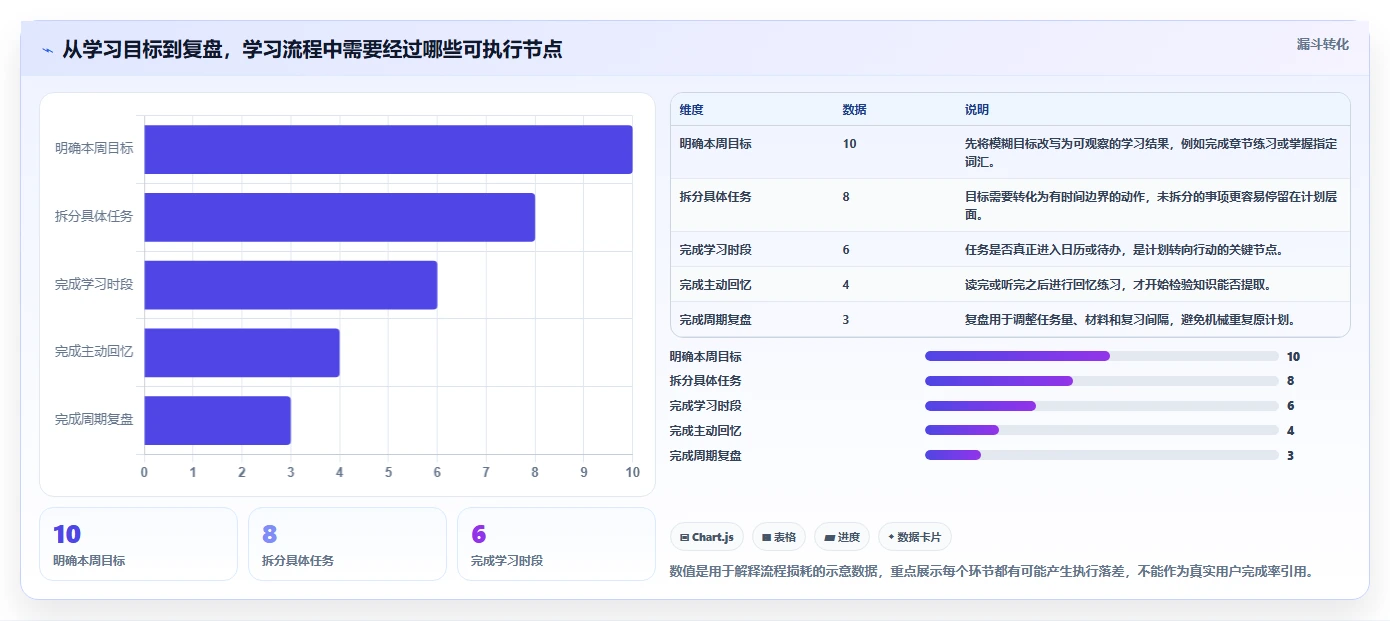This screenshot has height=621, width=1390.
Task: Click the 拆分具体任务 progress bar
Action: point(1102,381)
